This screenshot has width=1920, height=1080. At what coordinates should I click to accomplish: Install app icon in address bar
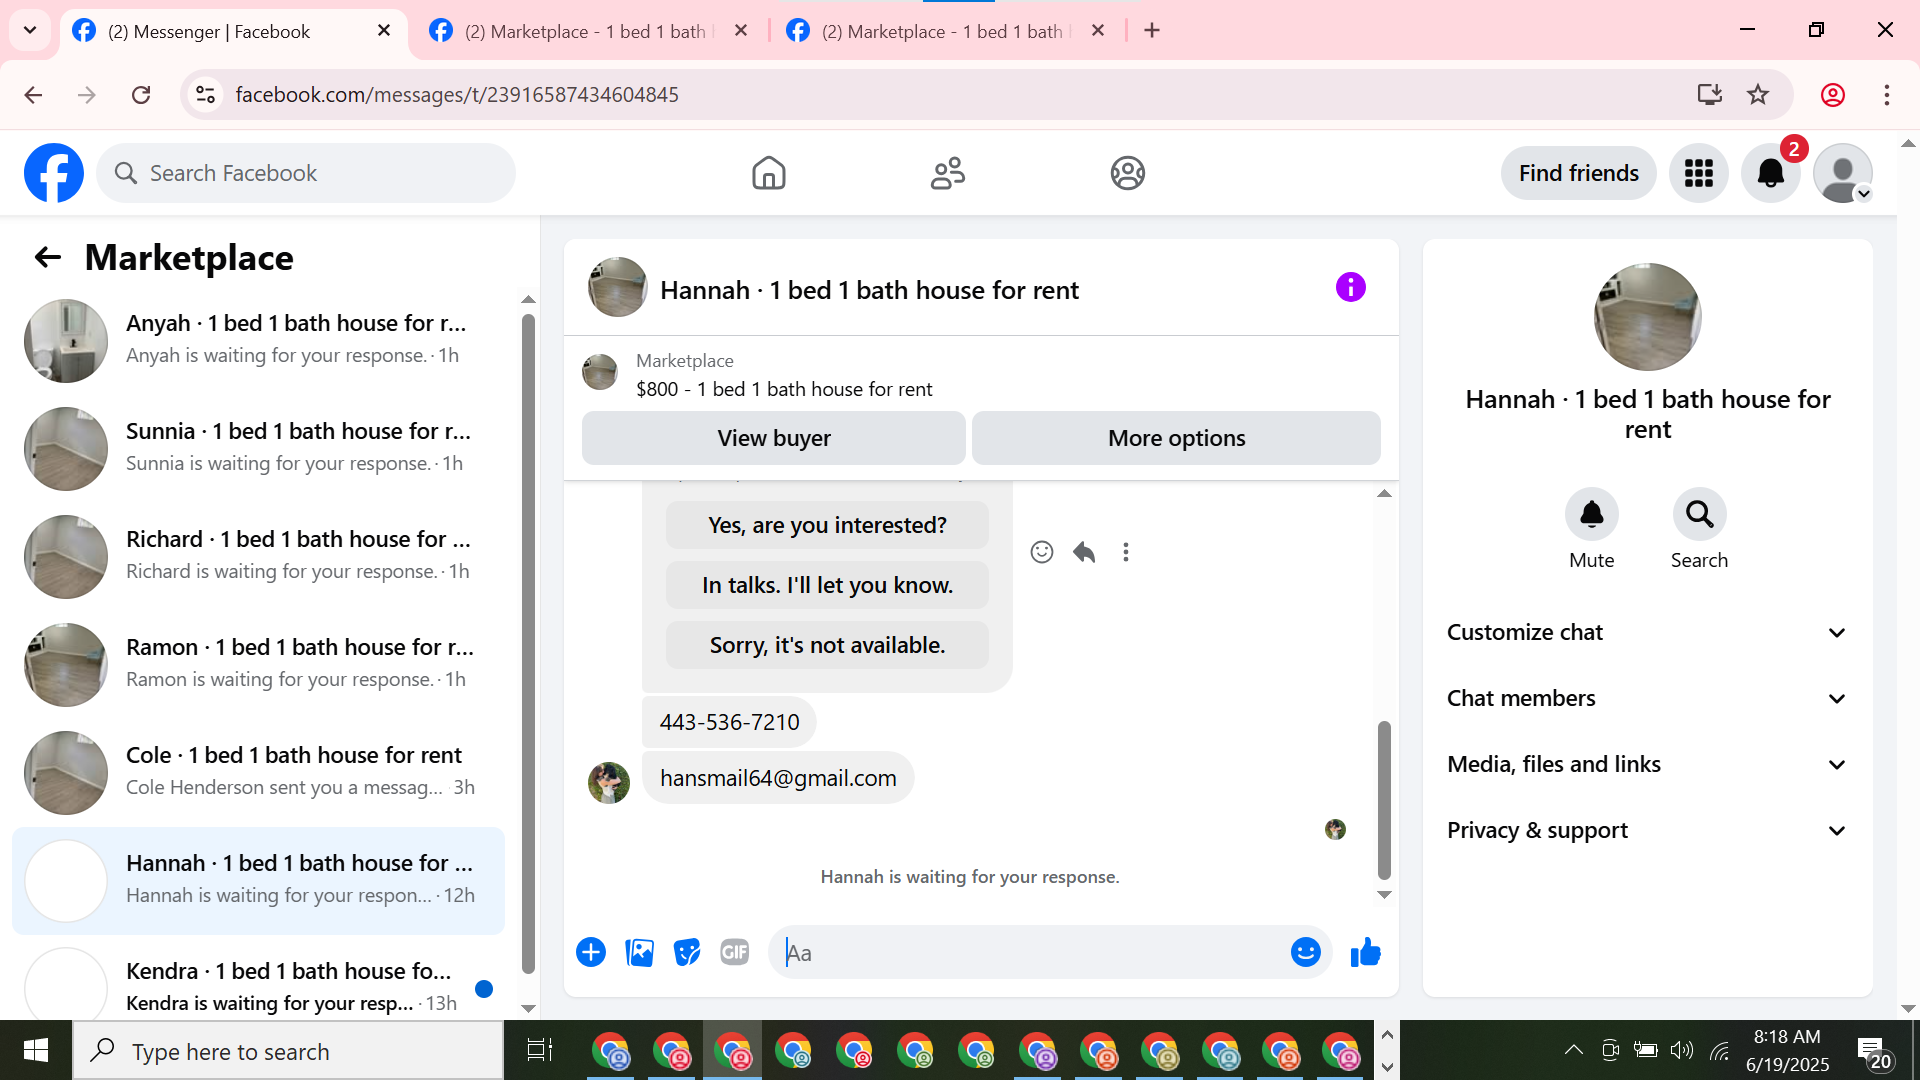pos(1709,94)
